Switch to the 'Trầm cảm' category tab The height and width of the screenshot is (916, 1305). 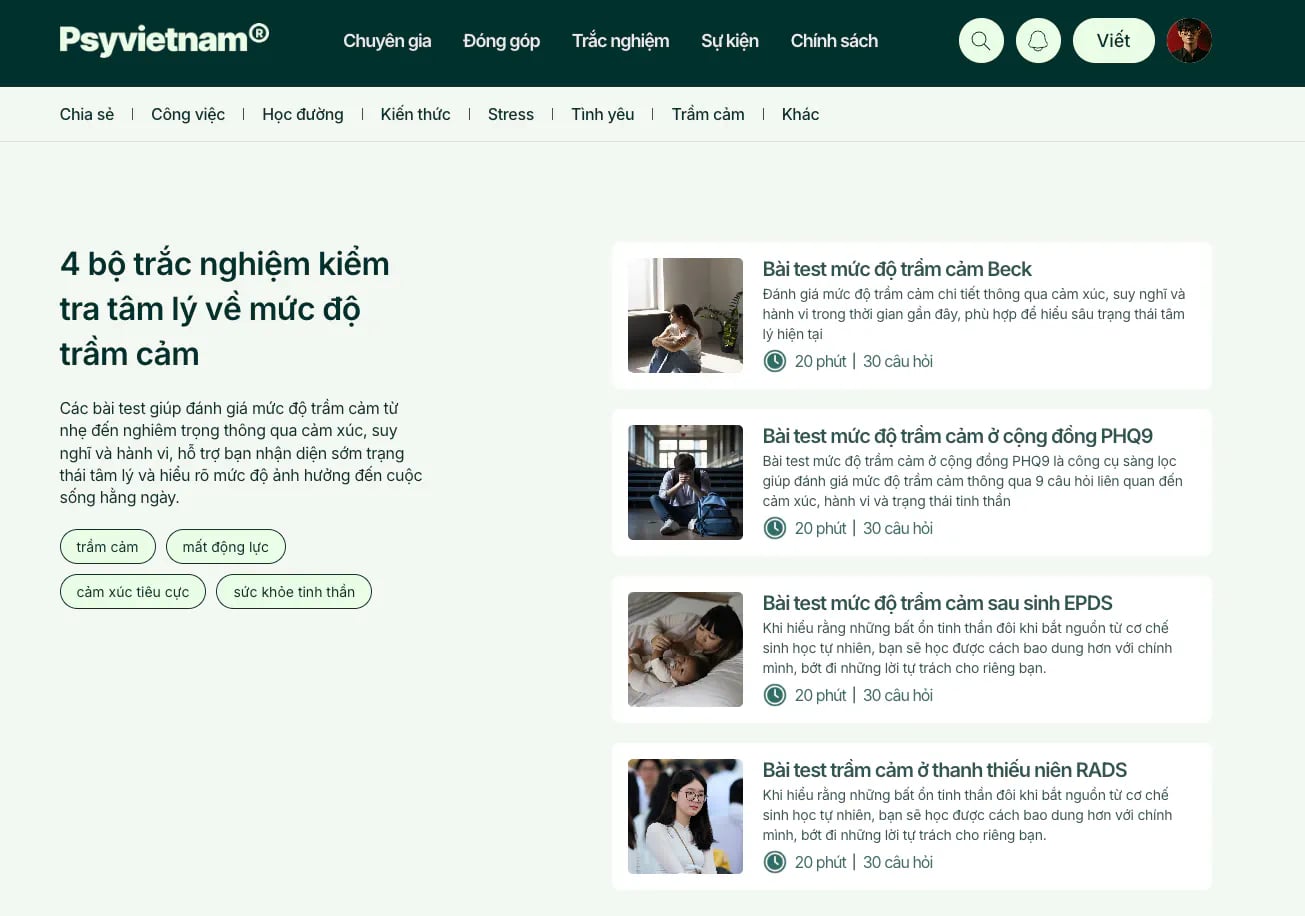tap(708, 114)
